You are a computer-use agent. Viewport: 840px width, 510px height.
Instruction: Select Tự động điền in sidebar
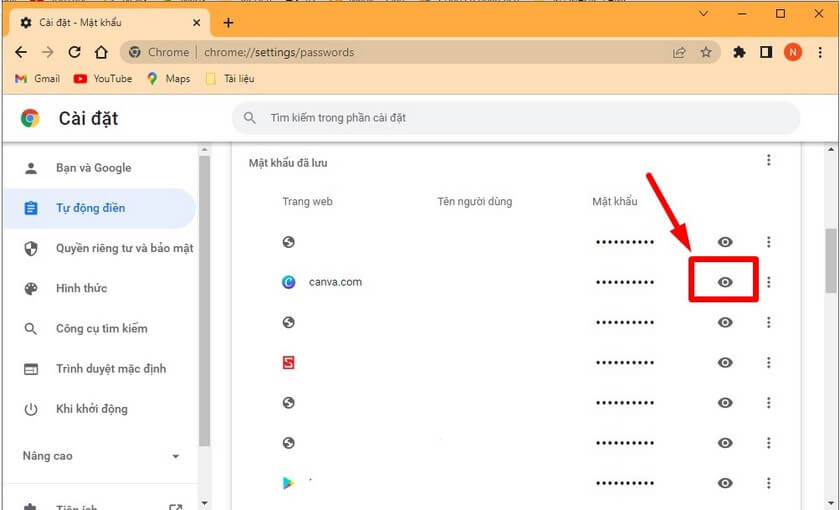coord(90,208)
